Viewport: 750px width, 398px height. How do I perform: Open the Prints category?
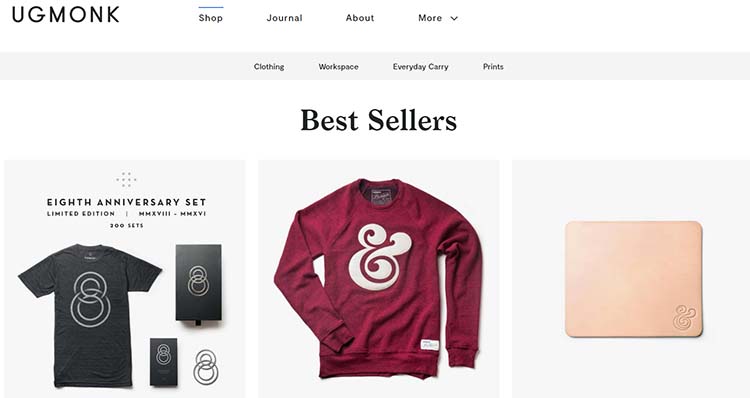(x=493, y=66)
